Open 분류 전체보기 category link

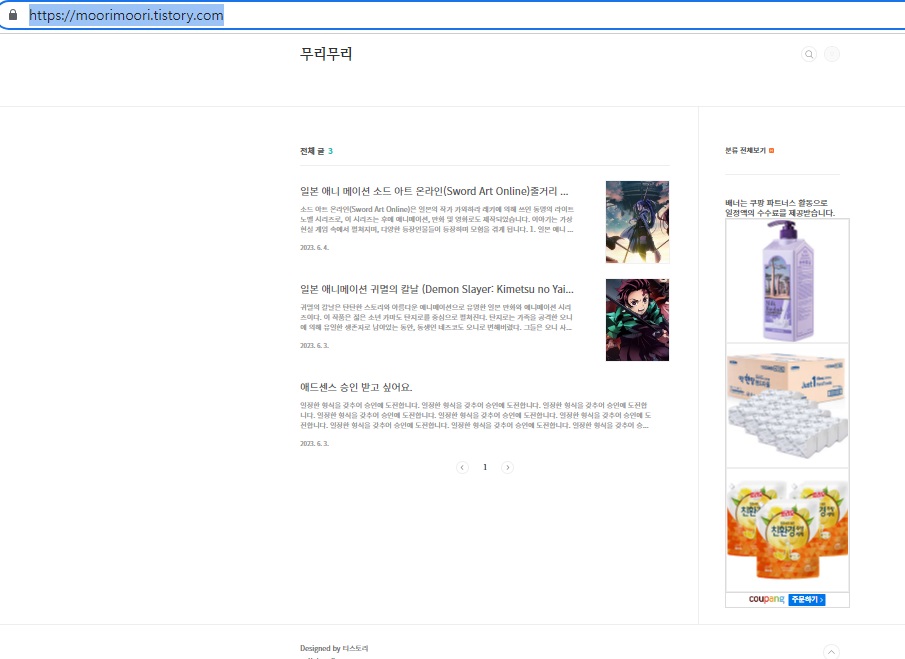pos(745,151)
